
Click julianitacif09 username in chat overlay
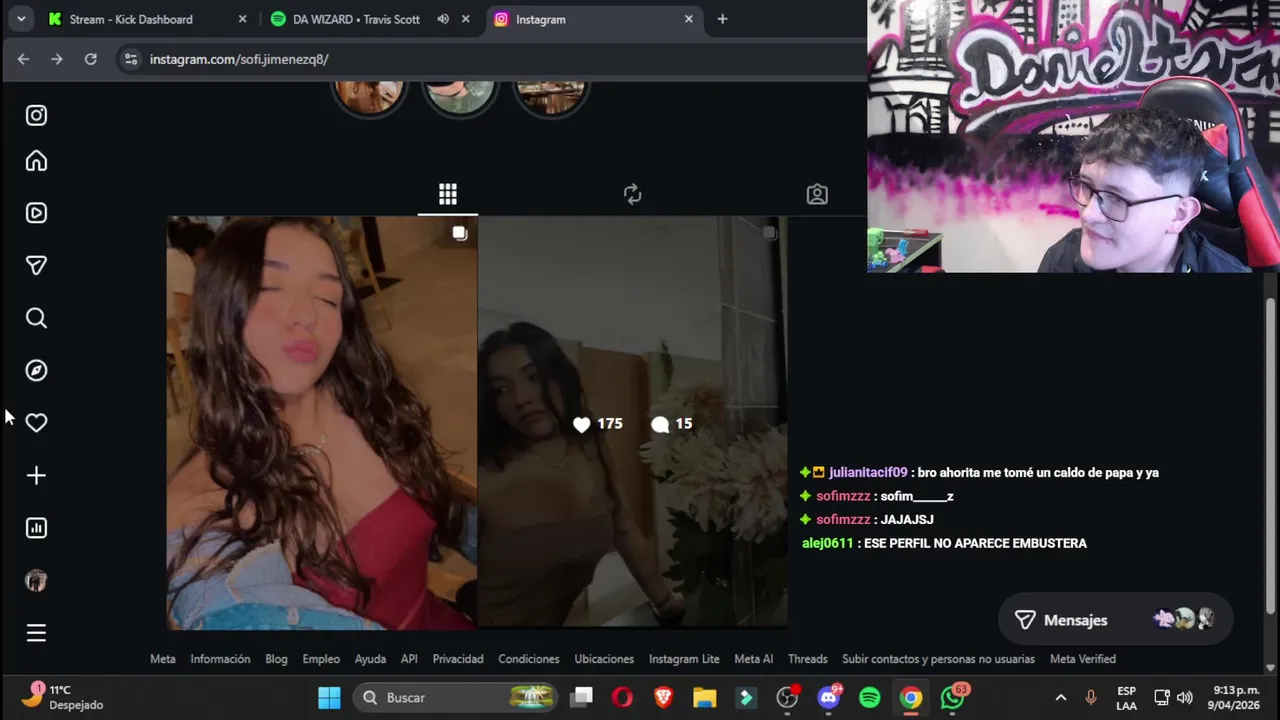[x=868, y=473]
